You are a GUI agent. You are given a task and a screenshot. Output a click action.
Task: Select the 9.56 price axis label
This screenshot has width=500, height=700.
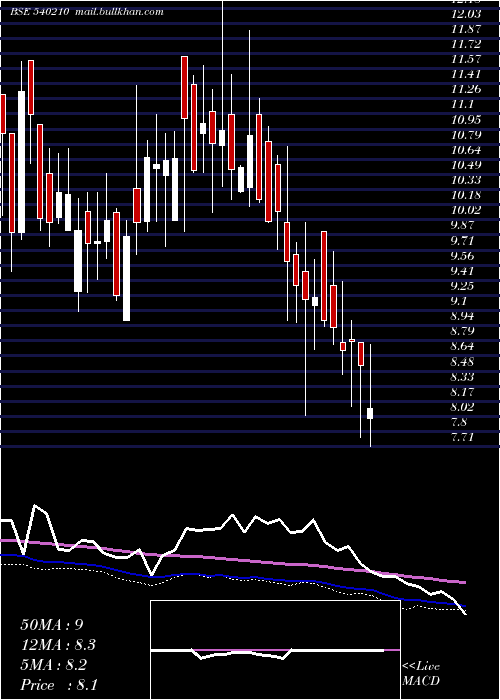pyautogui.click(x=464, y=256)
